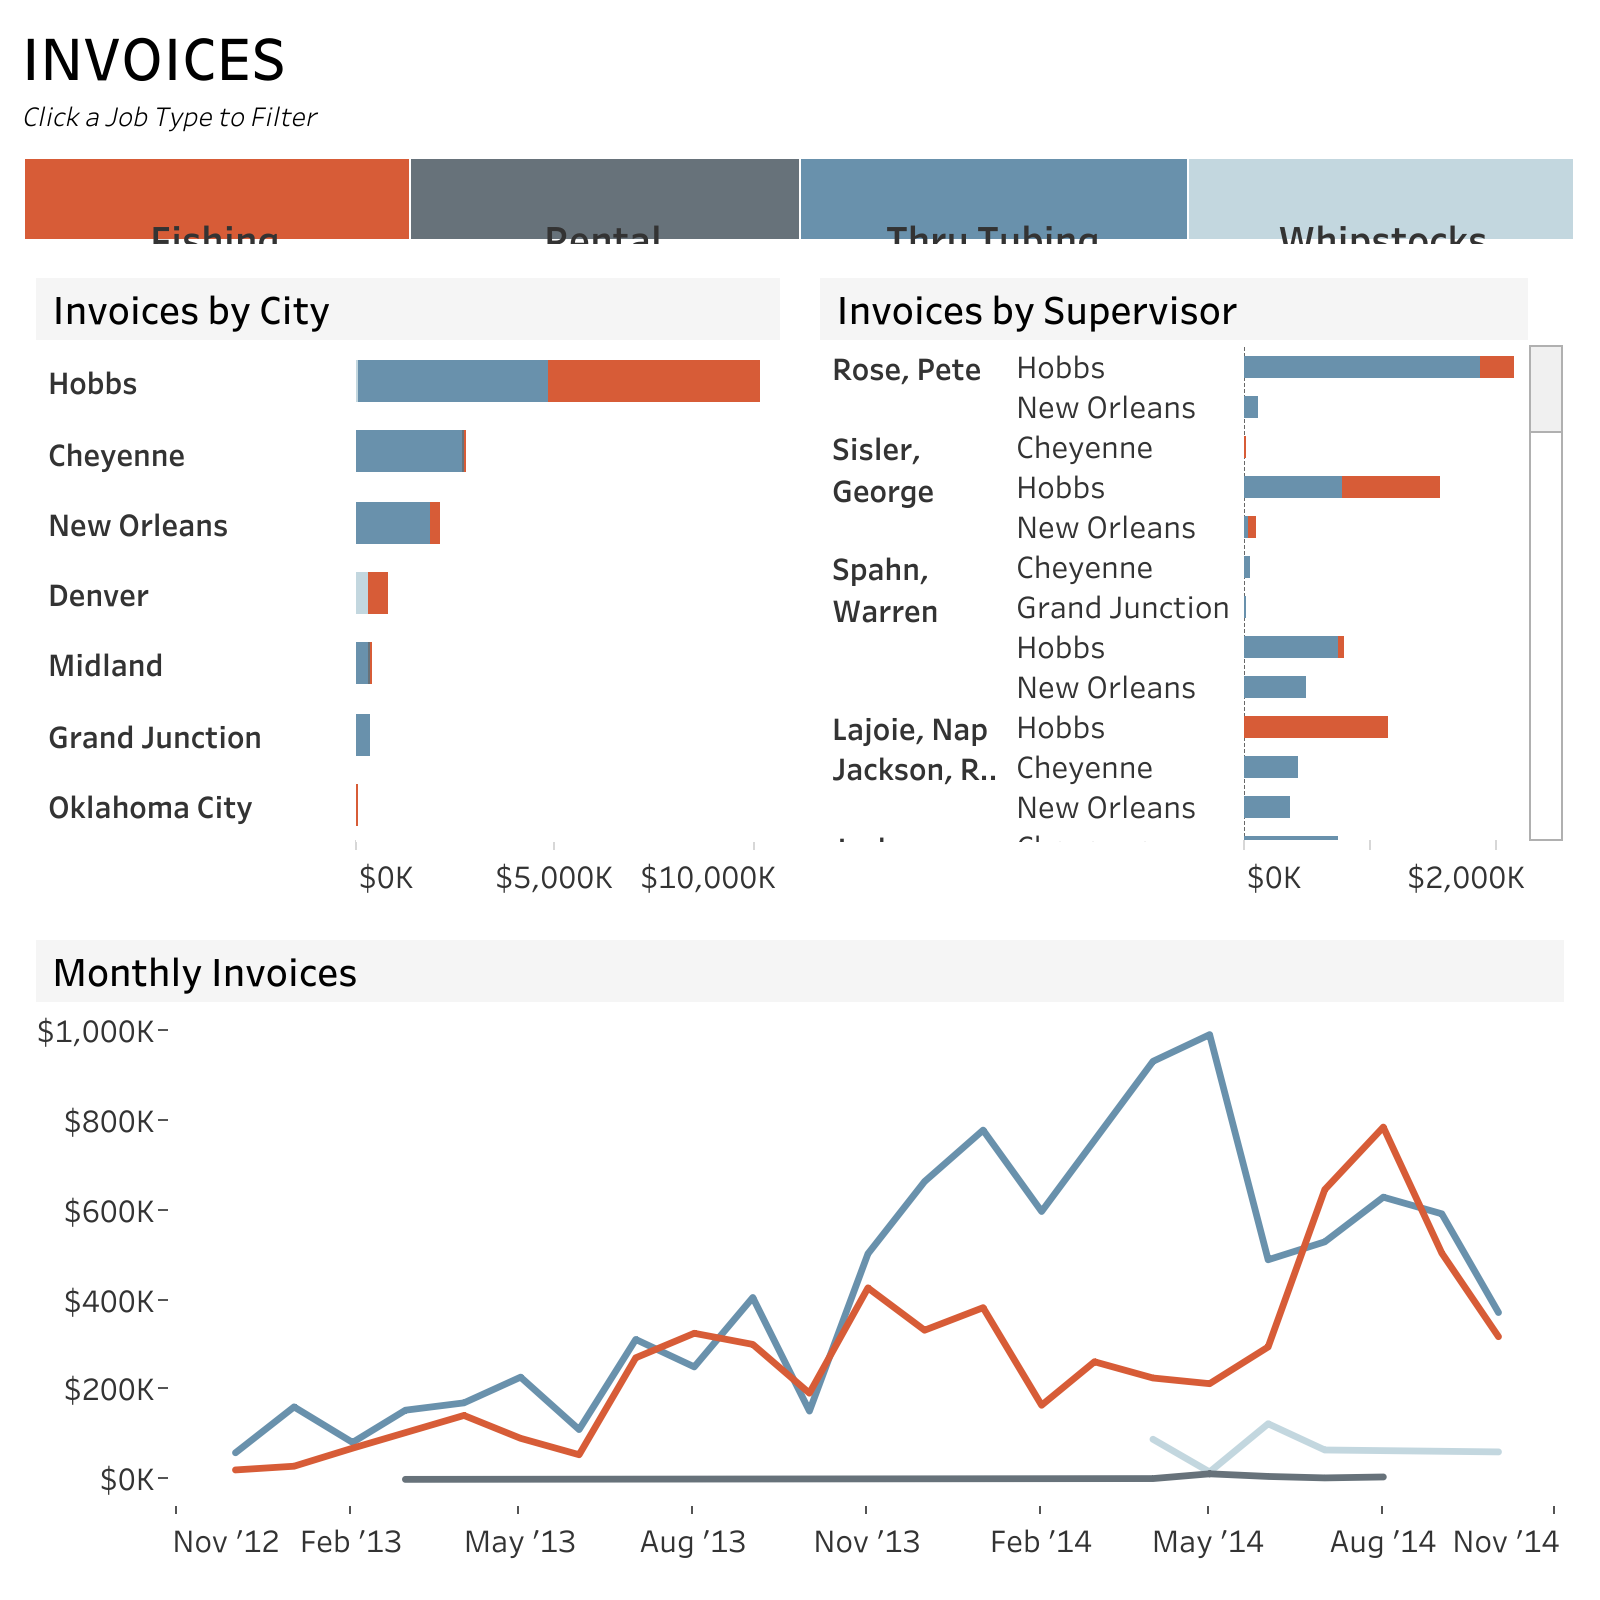
Task: Click the $600K y-axis label
Action: [x=109, y=1212]
